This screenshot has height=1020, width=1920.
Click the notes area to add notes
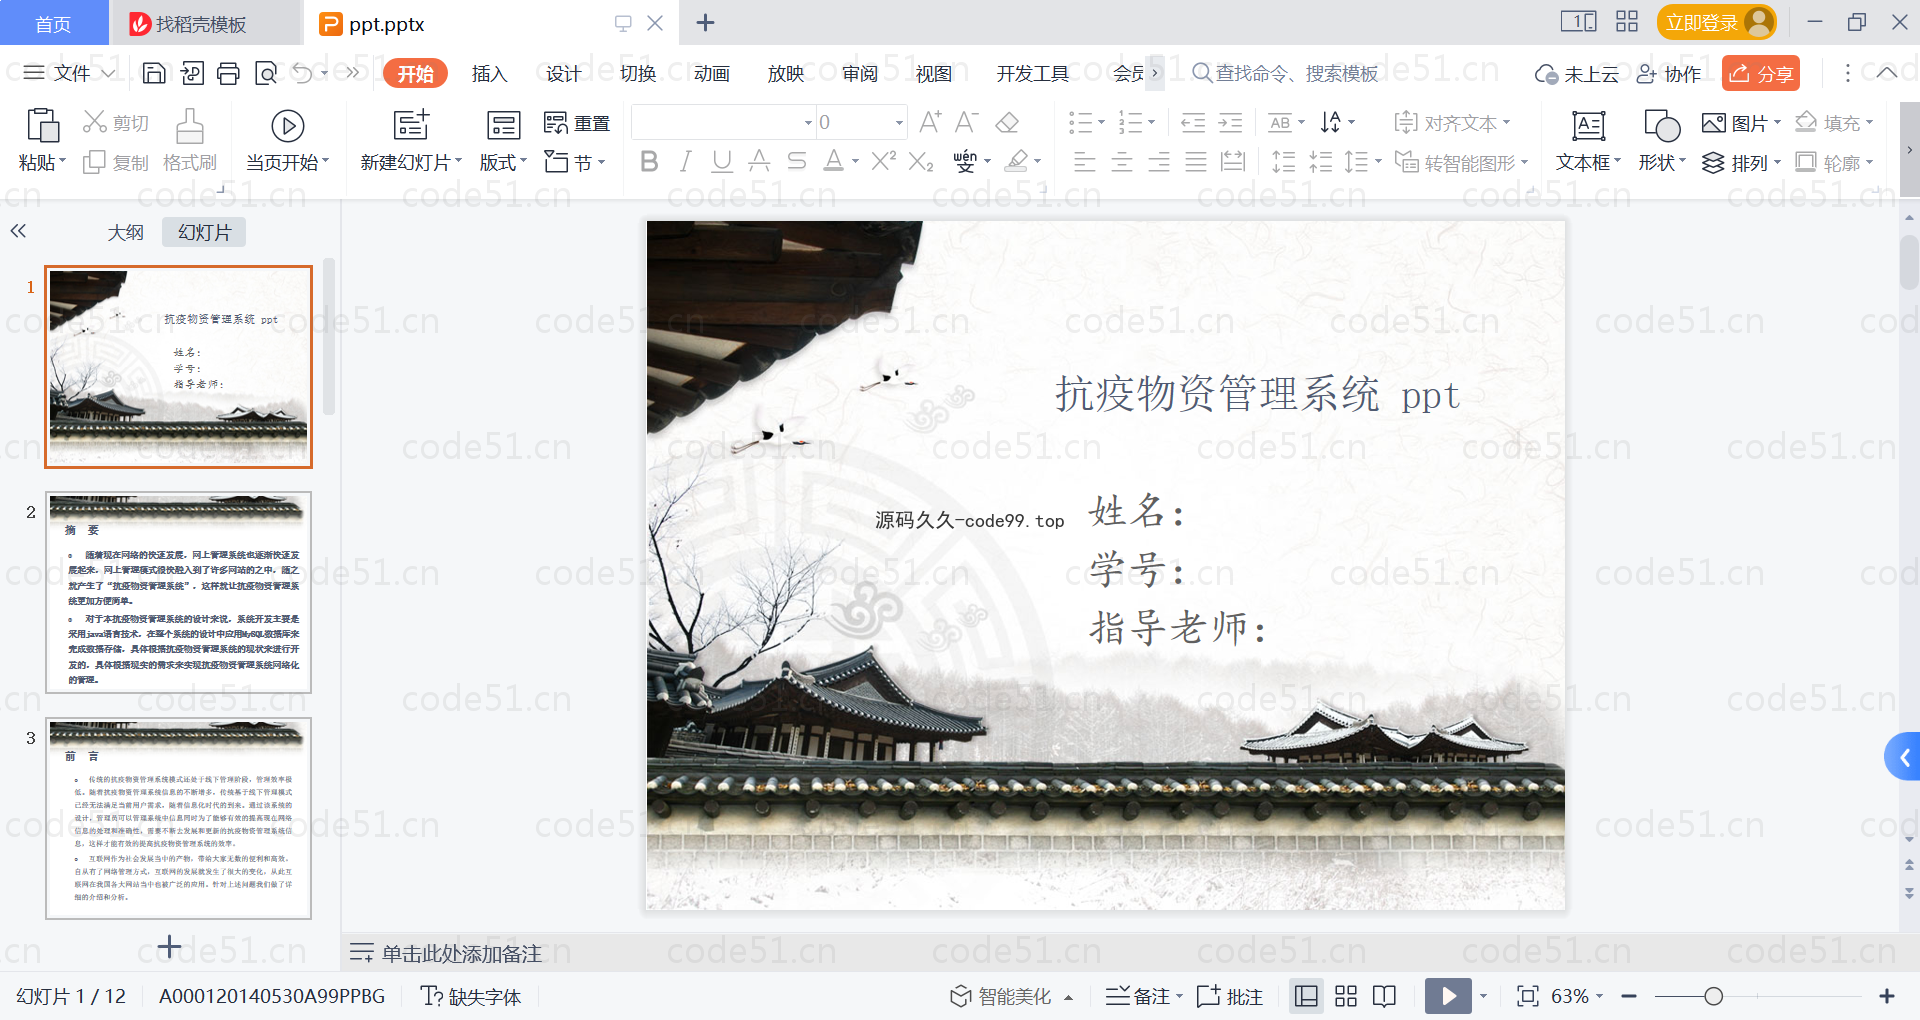(x=1120, y=953)
